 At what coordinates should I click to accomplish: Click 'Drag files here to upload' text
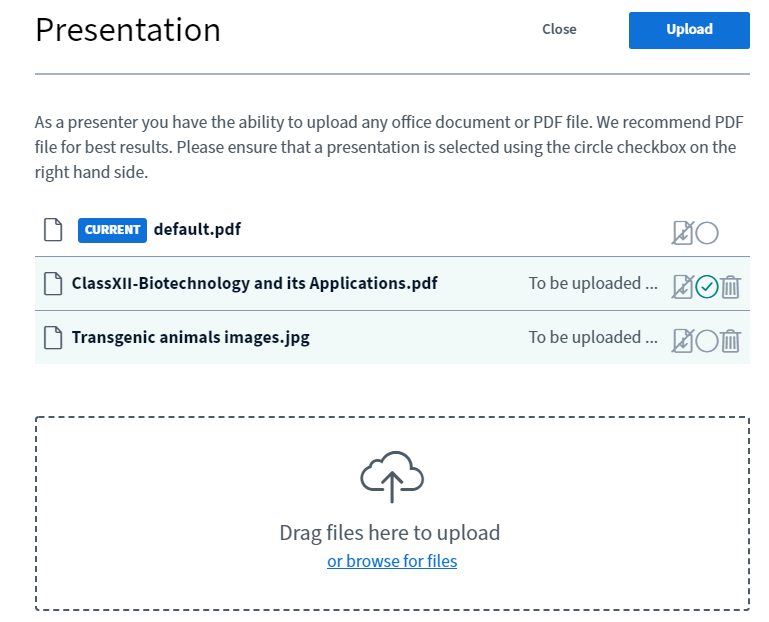[390, 533]
